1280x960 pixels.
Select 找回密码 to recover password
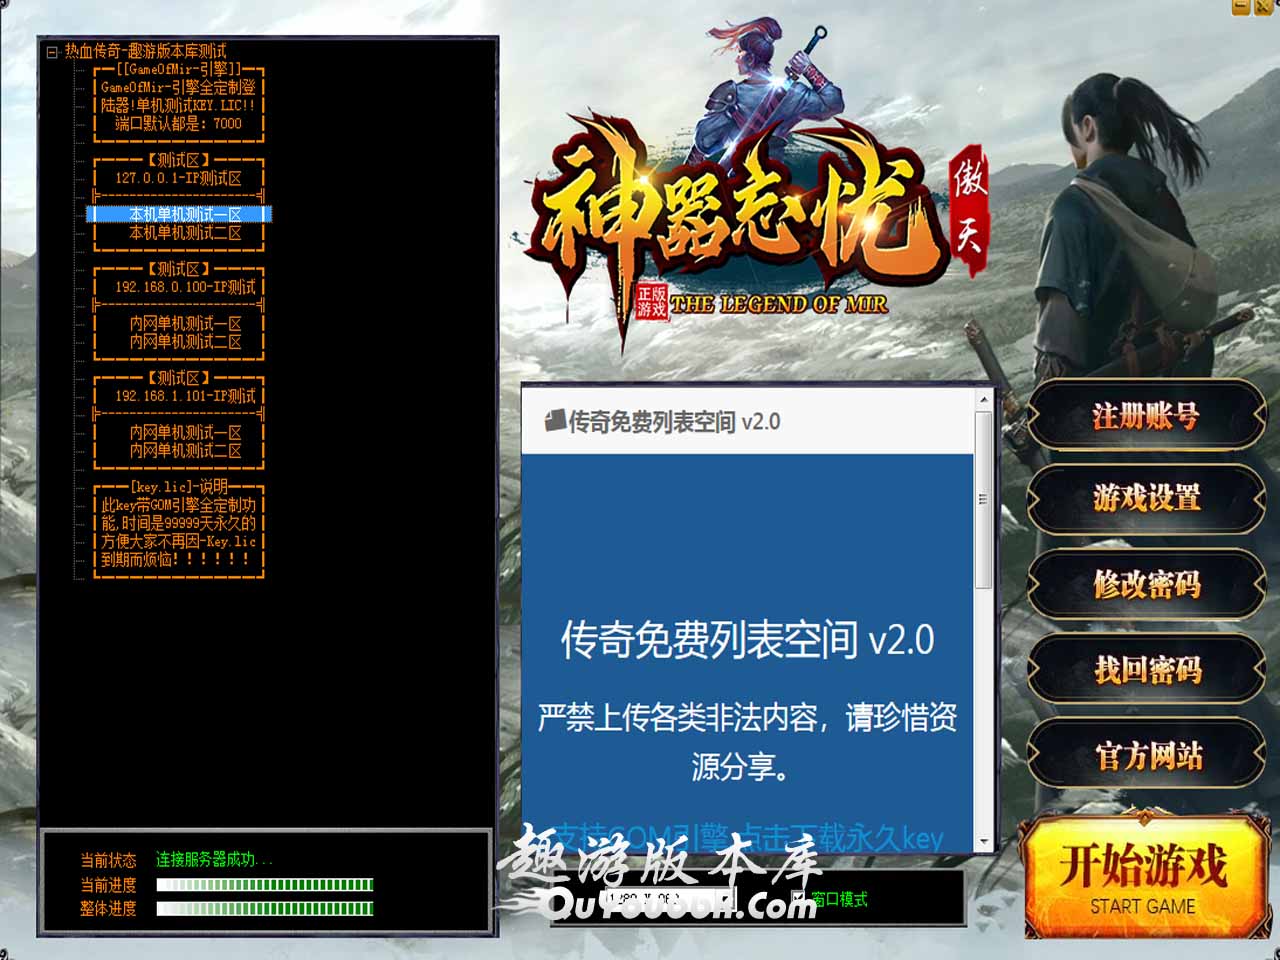1145,670
